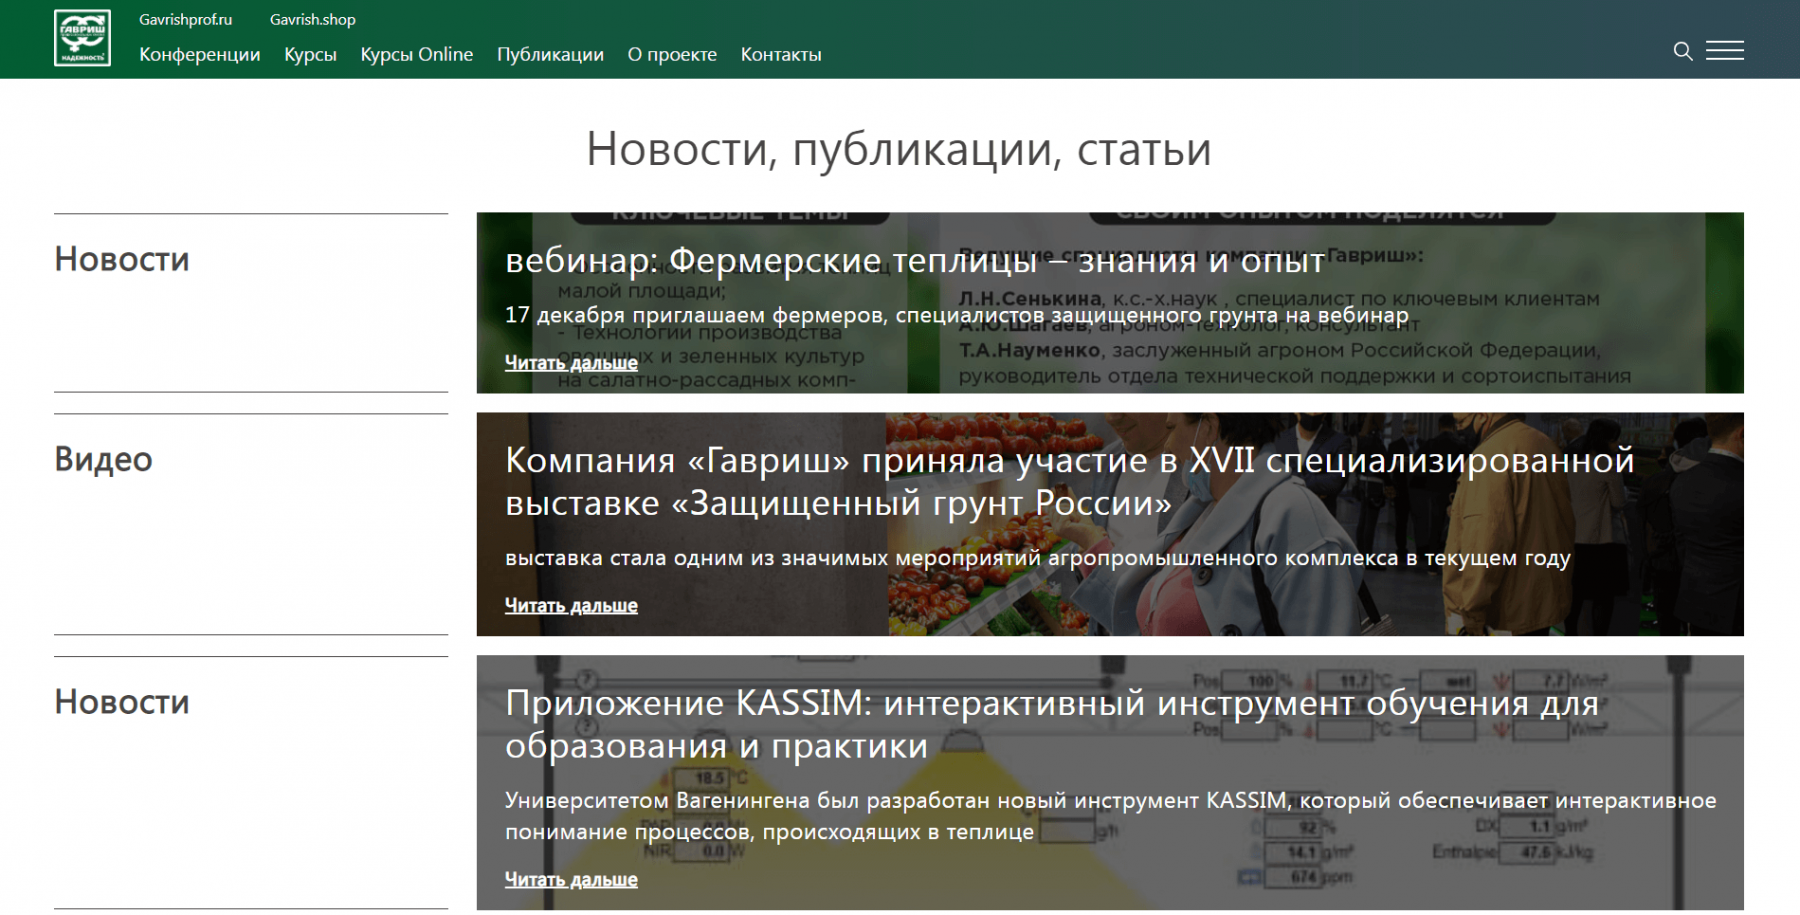The width and height of the screenshot is (1800, 915).
Task: Select Курсы Online in navigation
Action: pos(416,55)
